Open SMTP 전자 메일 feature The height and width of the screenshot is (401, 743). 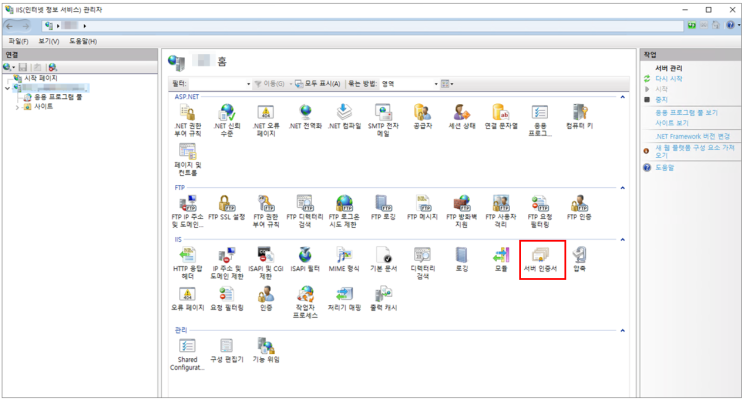coord(383,120)
